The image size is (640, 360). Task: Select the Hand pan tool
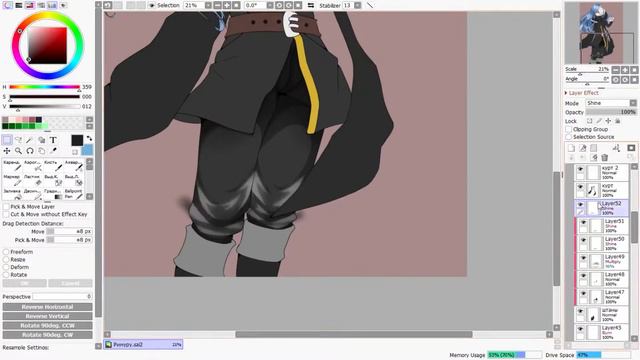pos(41,151)
